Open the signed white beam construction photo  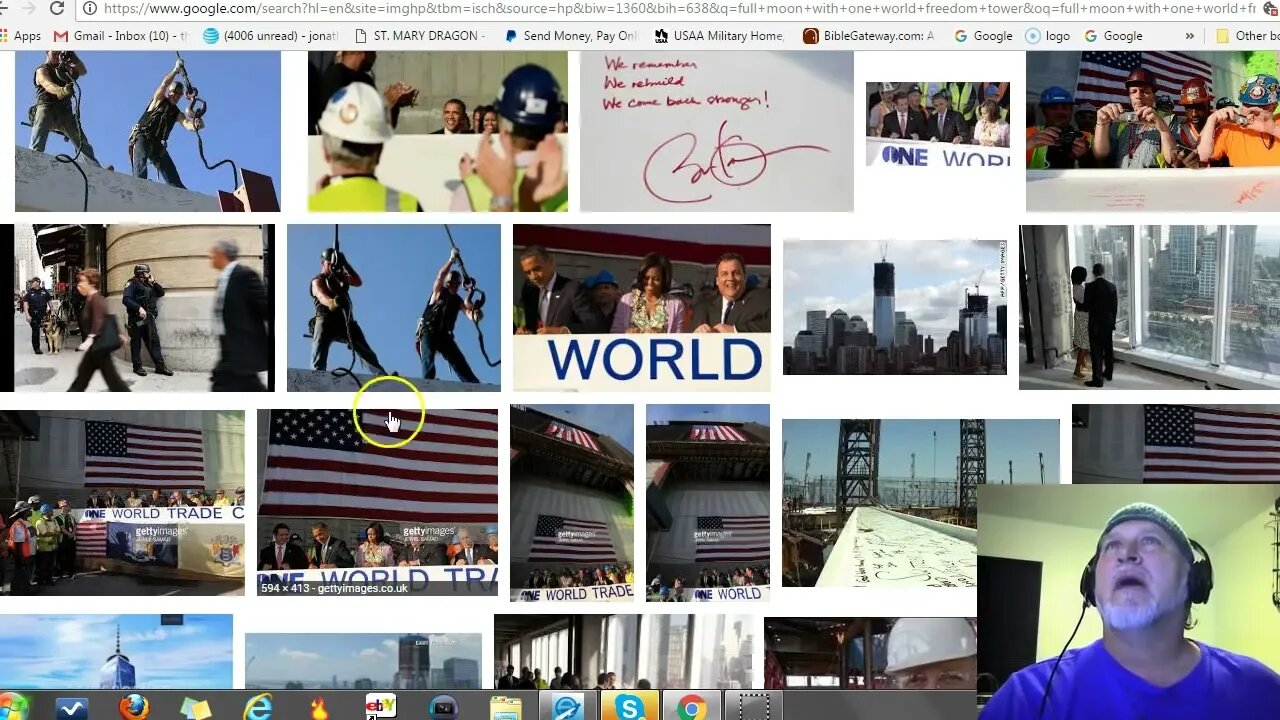point(879,503)
